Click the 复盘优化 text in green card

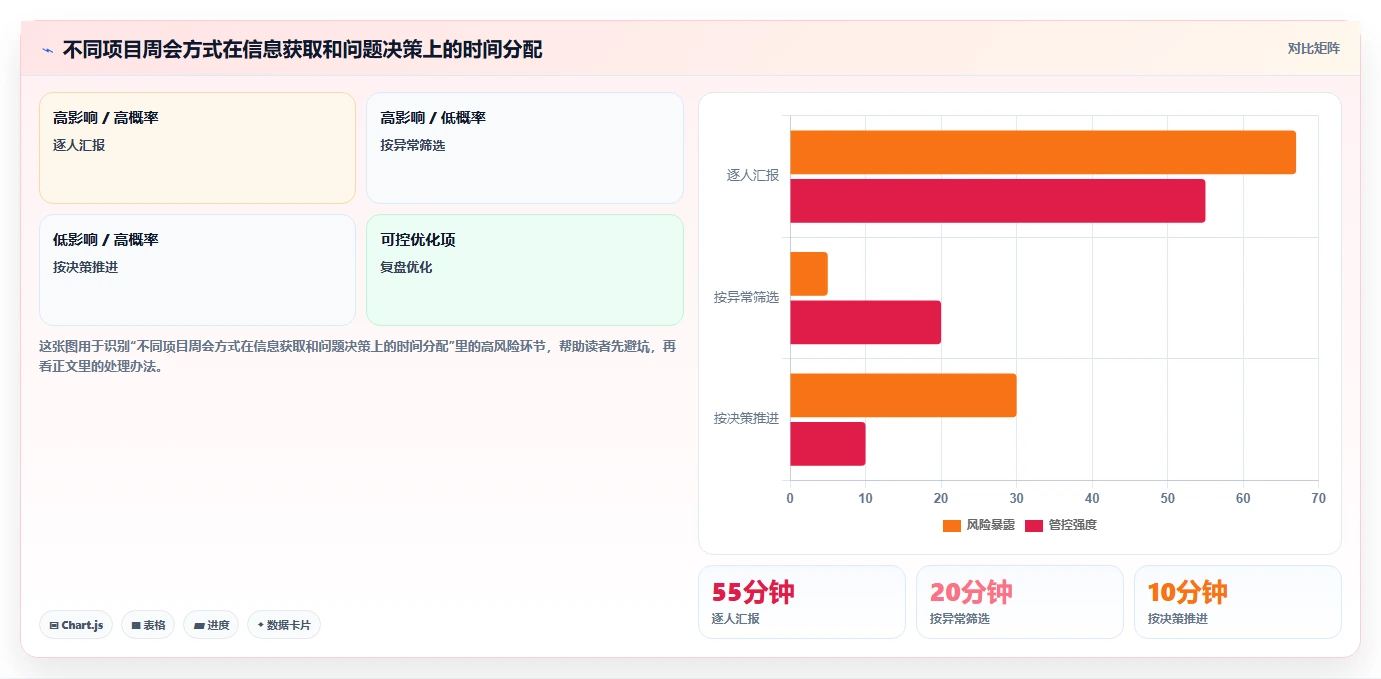406,268
